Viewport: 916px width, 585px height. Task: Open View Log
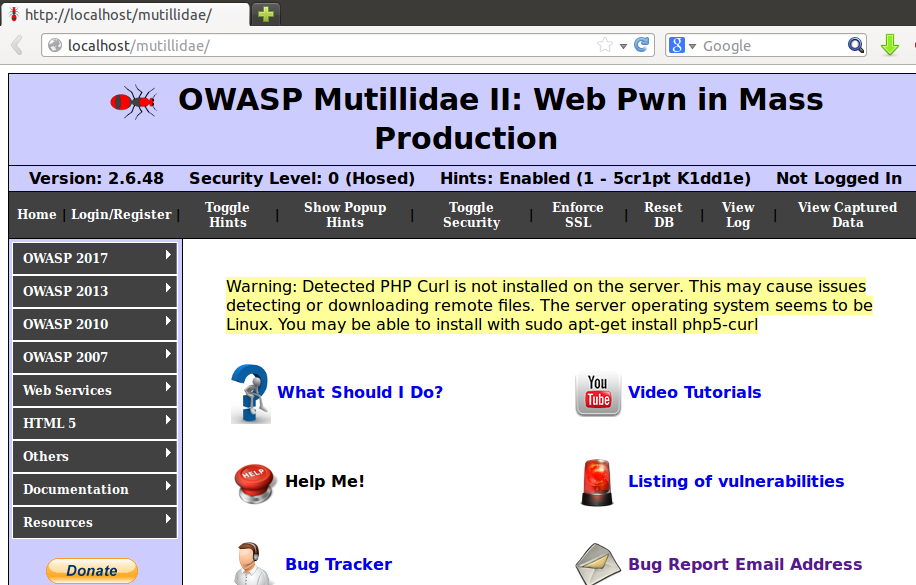coord(738,214)
